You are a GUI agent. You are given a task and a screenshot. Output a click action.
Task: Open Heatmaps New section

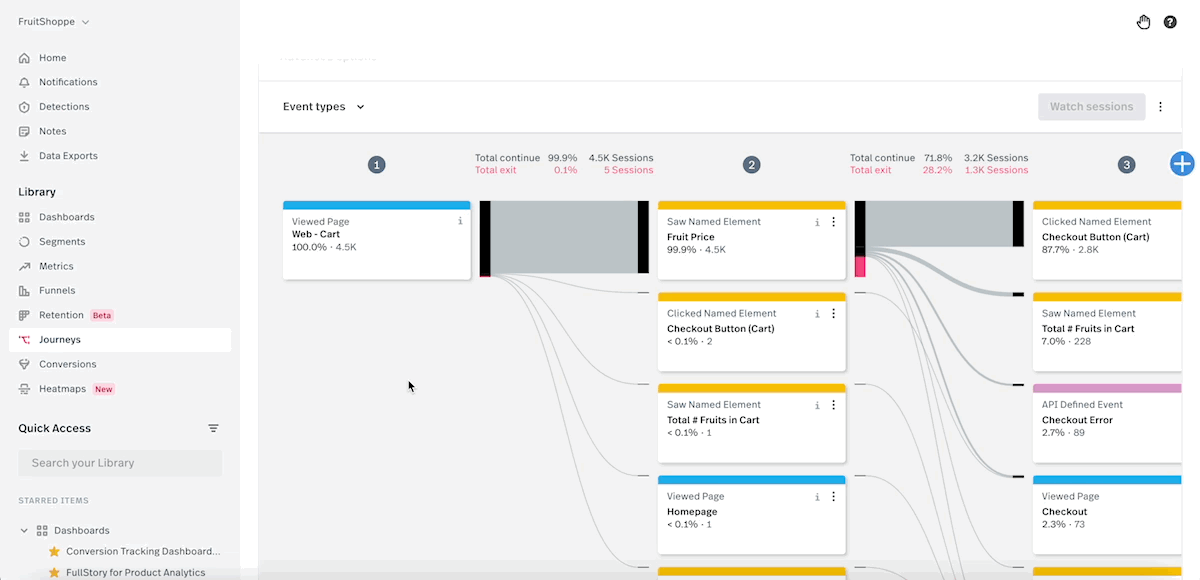(120, 389)
